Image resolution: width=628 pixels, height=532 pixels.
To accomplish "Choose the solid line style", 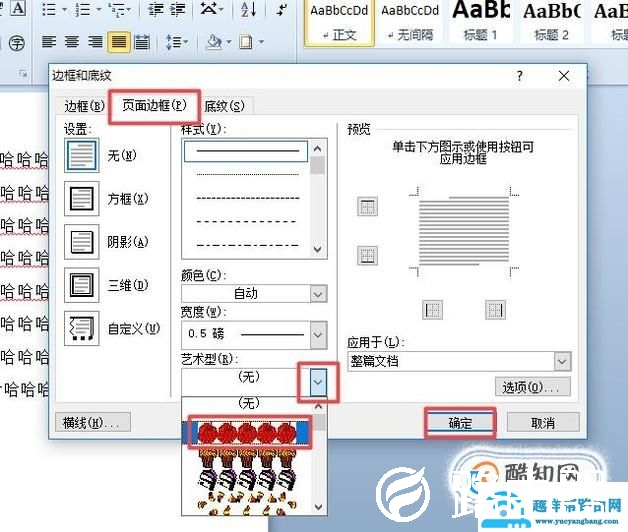I will tap(246, 151).
